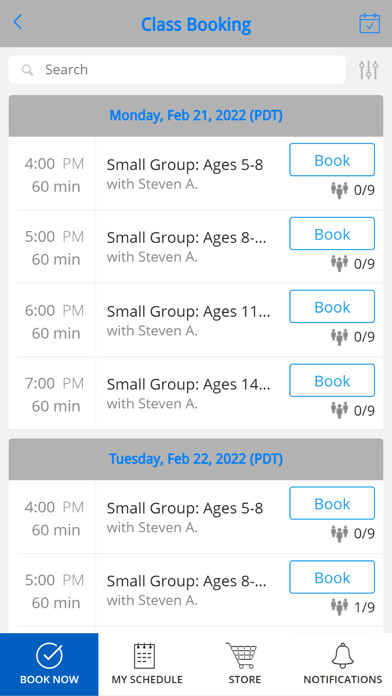Open Monday 6:00 PM Small Group class details
392x696 pixels.
coord(188,320)
